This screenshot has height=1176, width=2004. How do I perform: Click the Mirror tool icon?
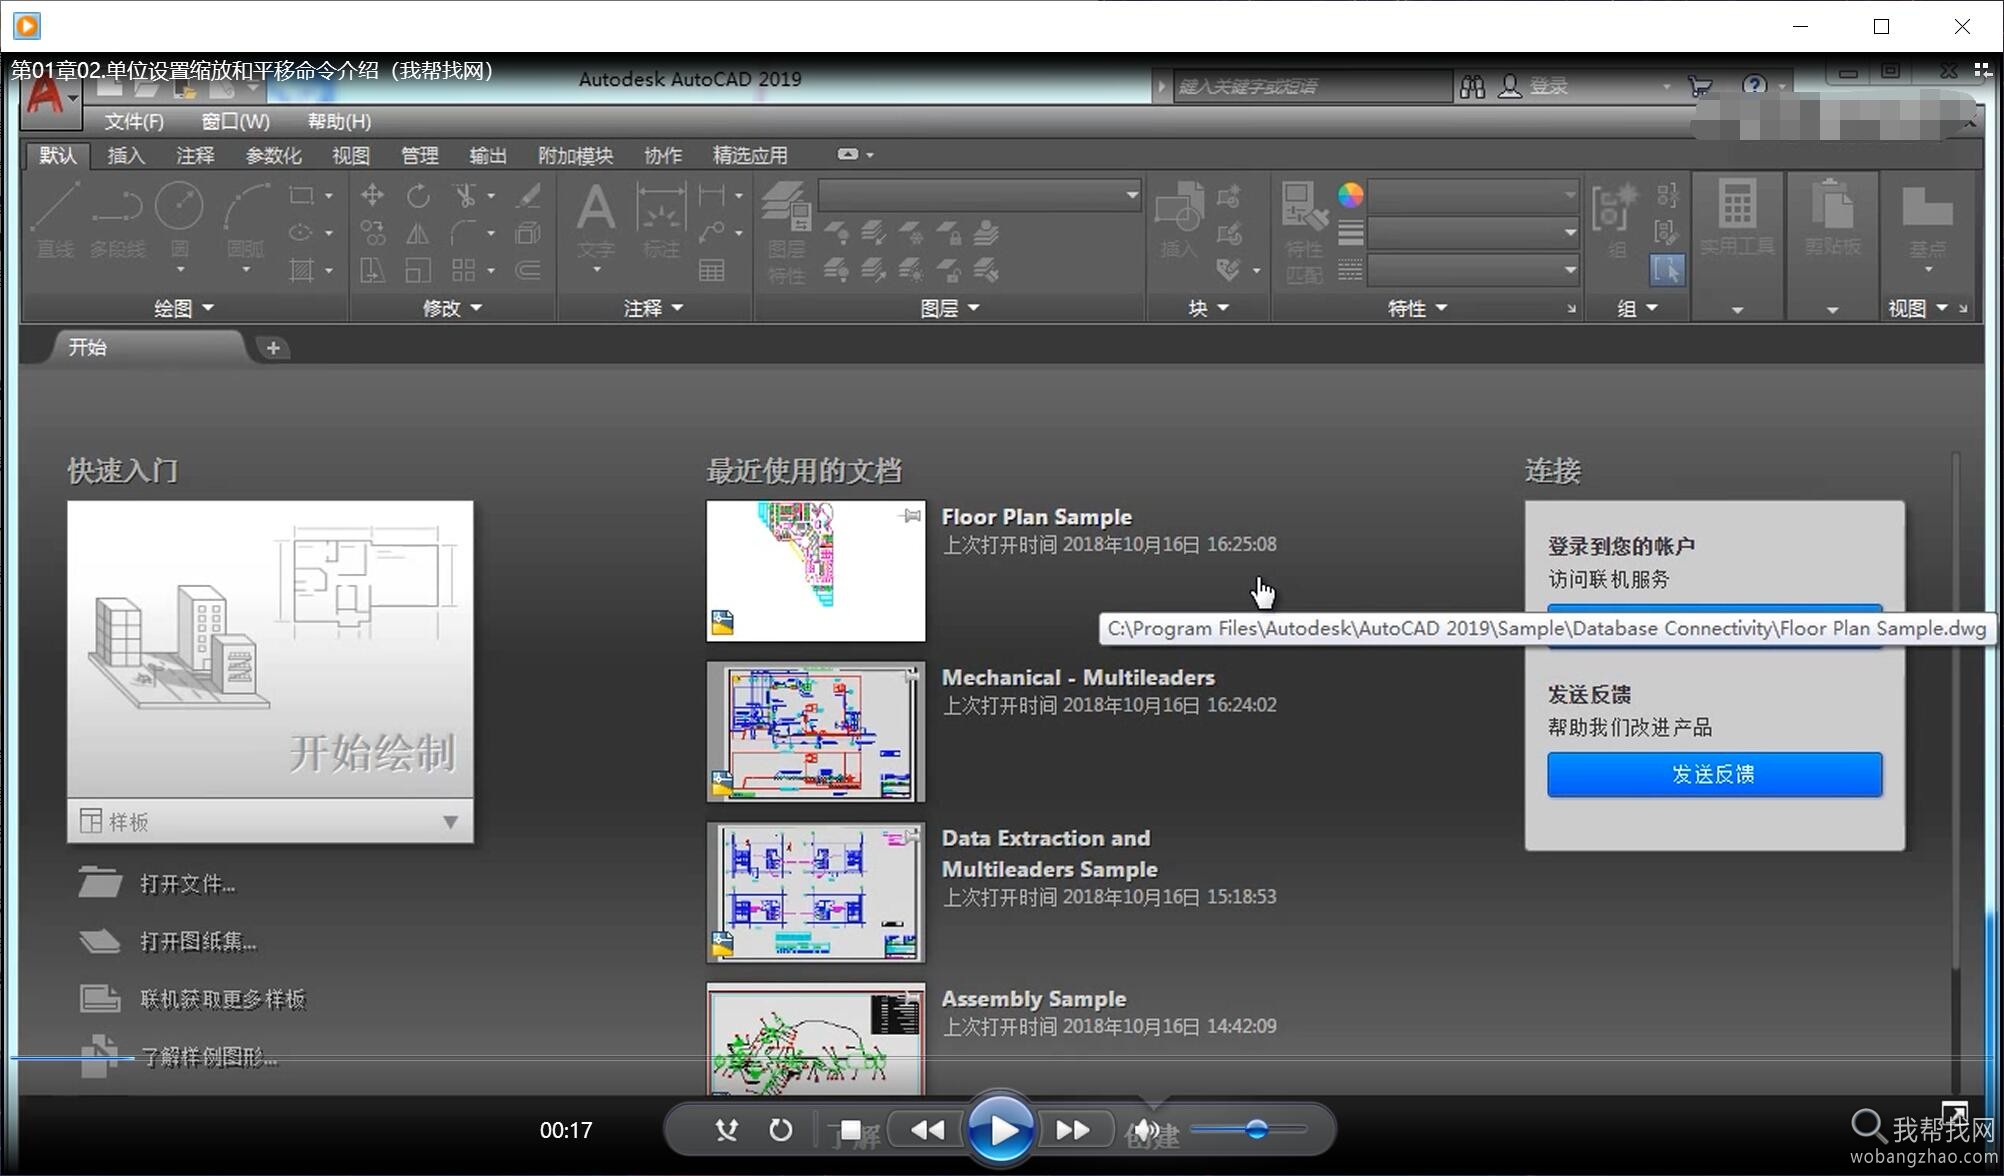click(x=418, y=233)
